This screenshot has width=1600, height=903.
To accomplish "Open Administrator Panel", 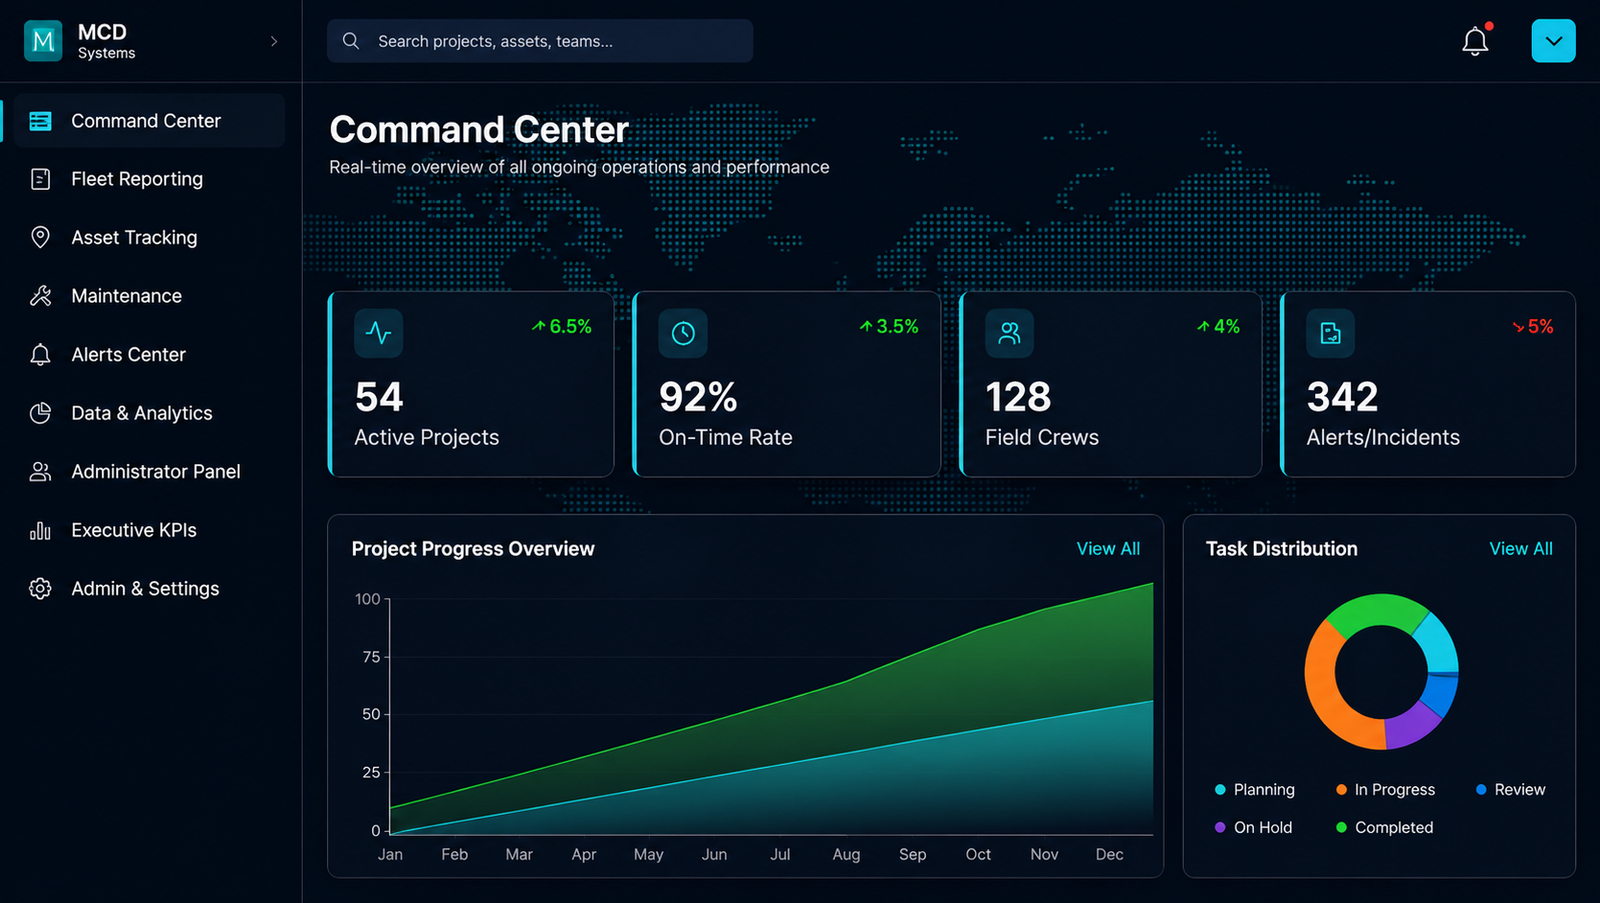I will tap(149, 472).
